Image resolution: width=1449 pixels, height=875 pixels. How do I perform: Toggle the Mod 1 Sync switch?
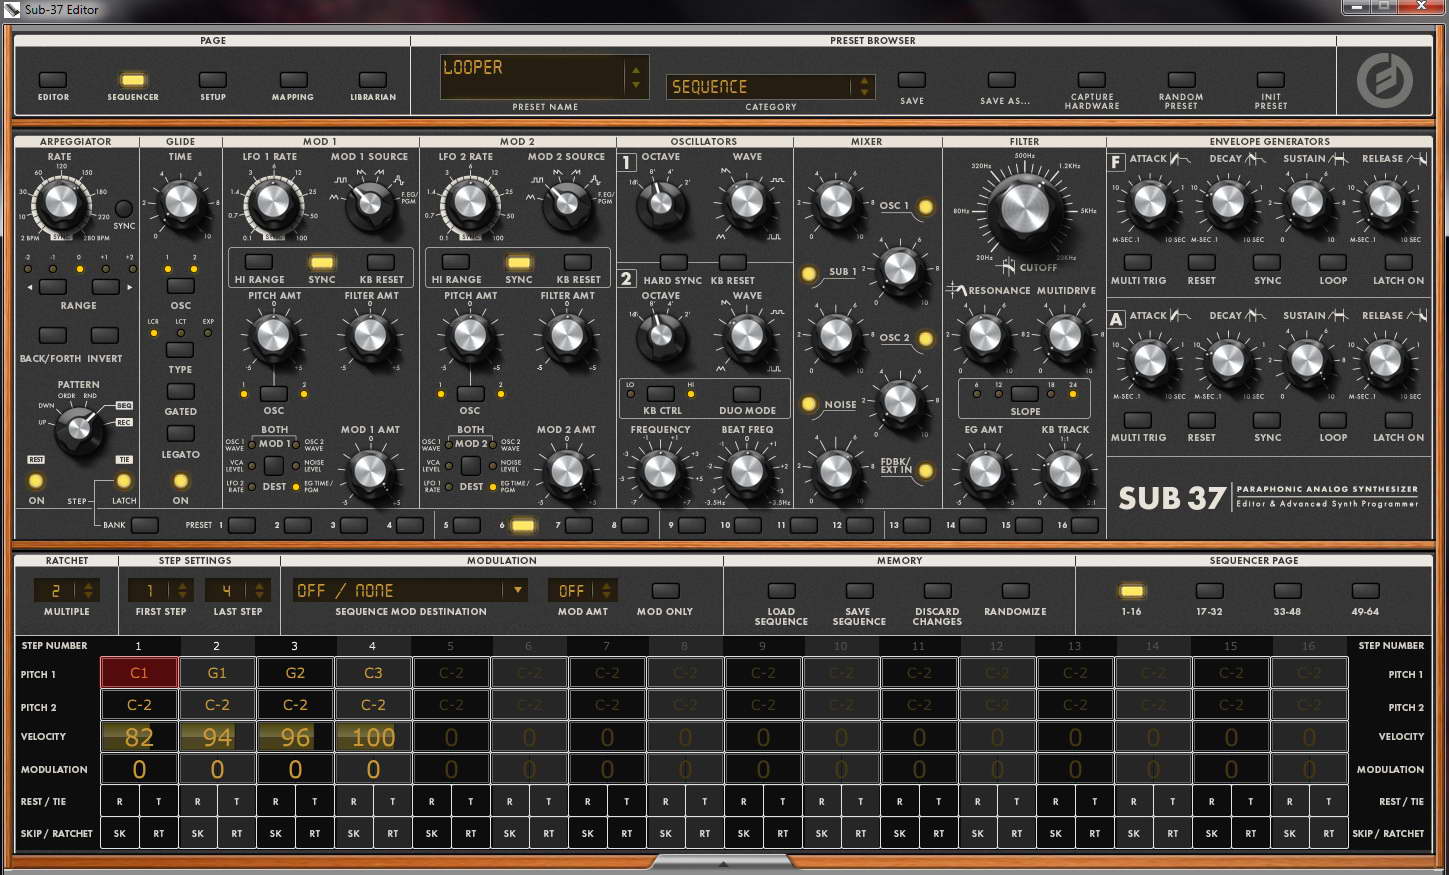[321, 263]
